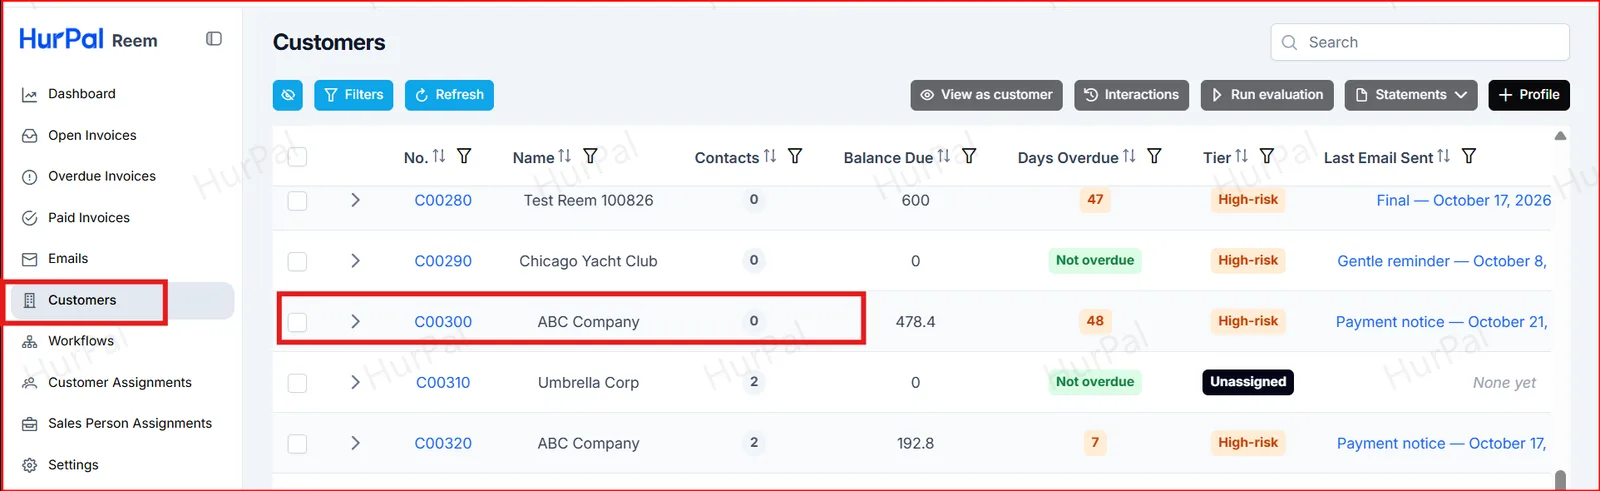The height and width of the screenshot is (491, 1600).
Task: Refresh the customers list
Action: click(449, 95)
